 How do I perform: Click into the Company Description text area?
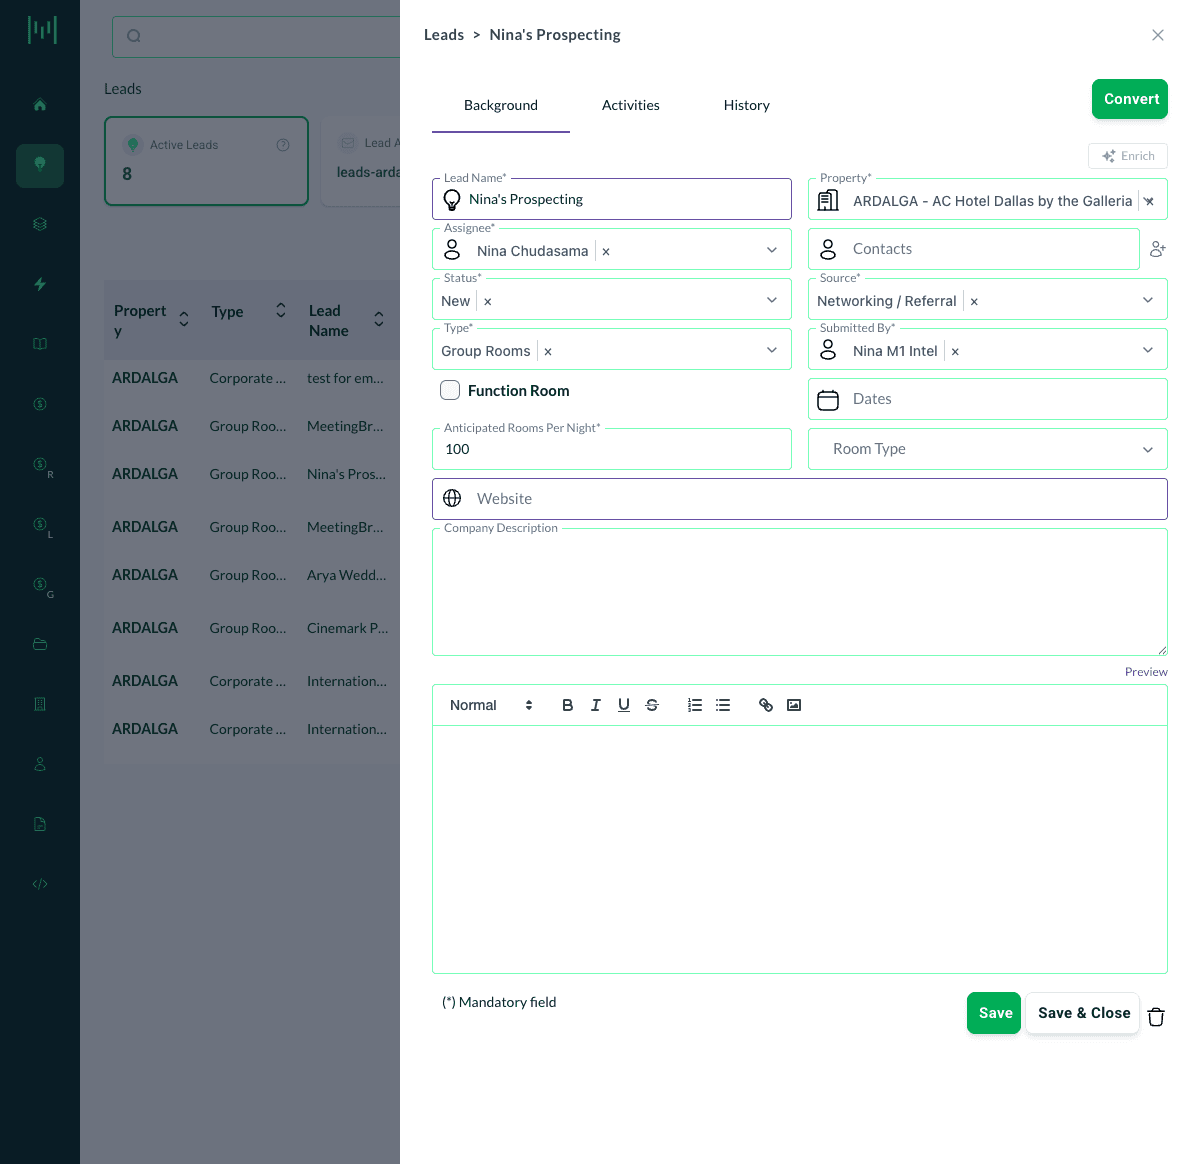point(800,592)
